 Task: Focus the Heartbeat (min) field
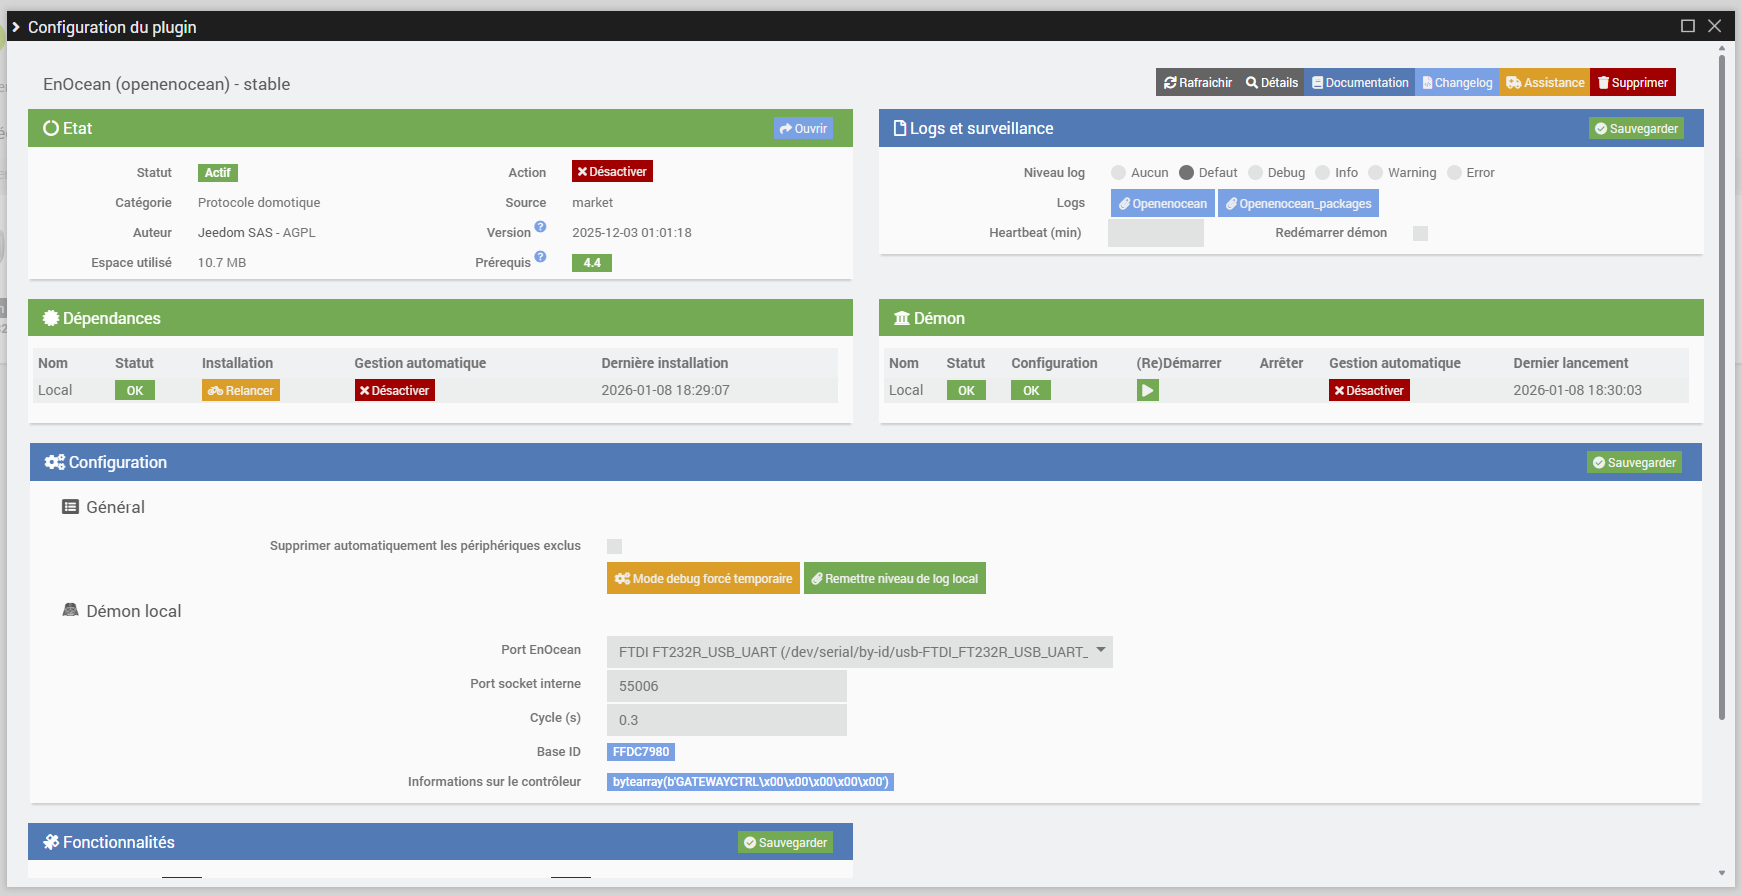1156,233
